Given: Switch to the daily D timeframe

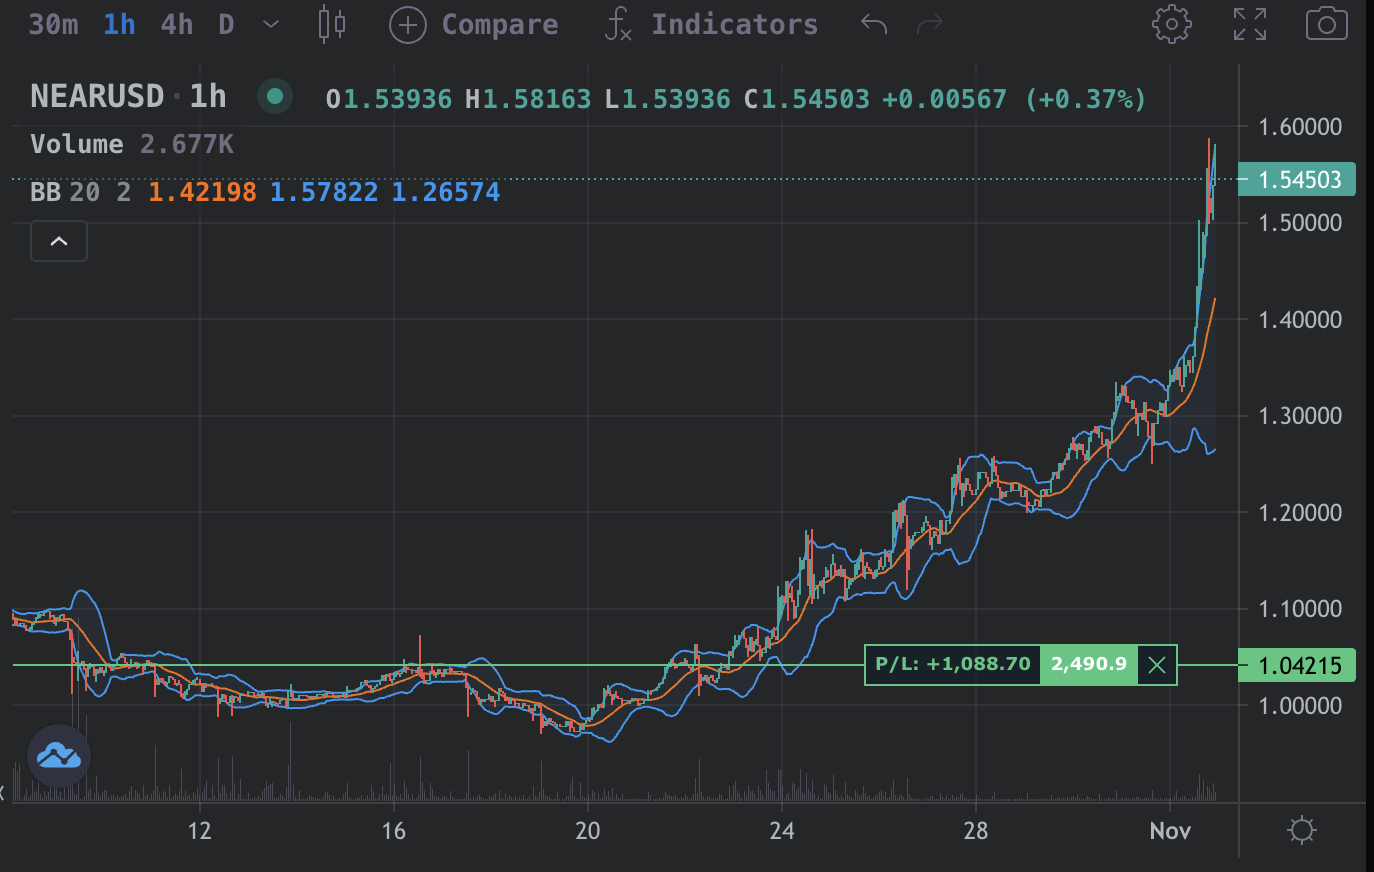Looking at the screenshot, I should click(226, 24).
